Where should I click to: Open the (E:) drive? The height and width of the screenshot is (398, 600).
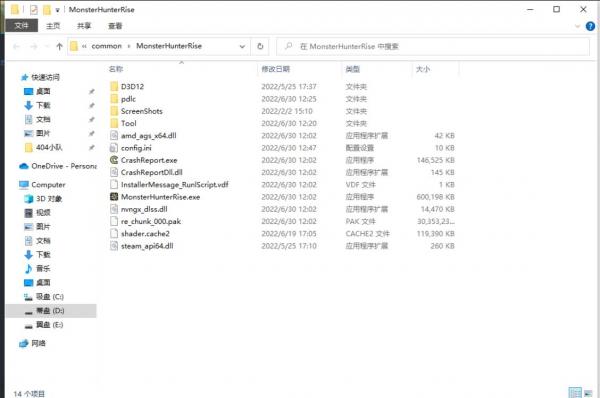pyautogui.click(x=50, y=325)
